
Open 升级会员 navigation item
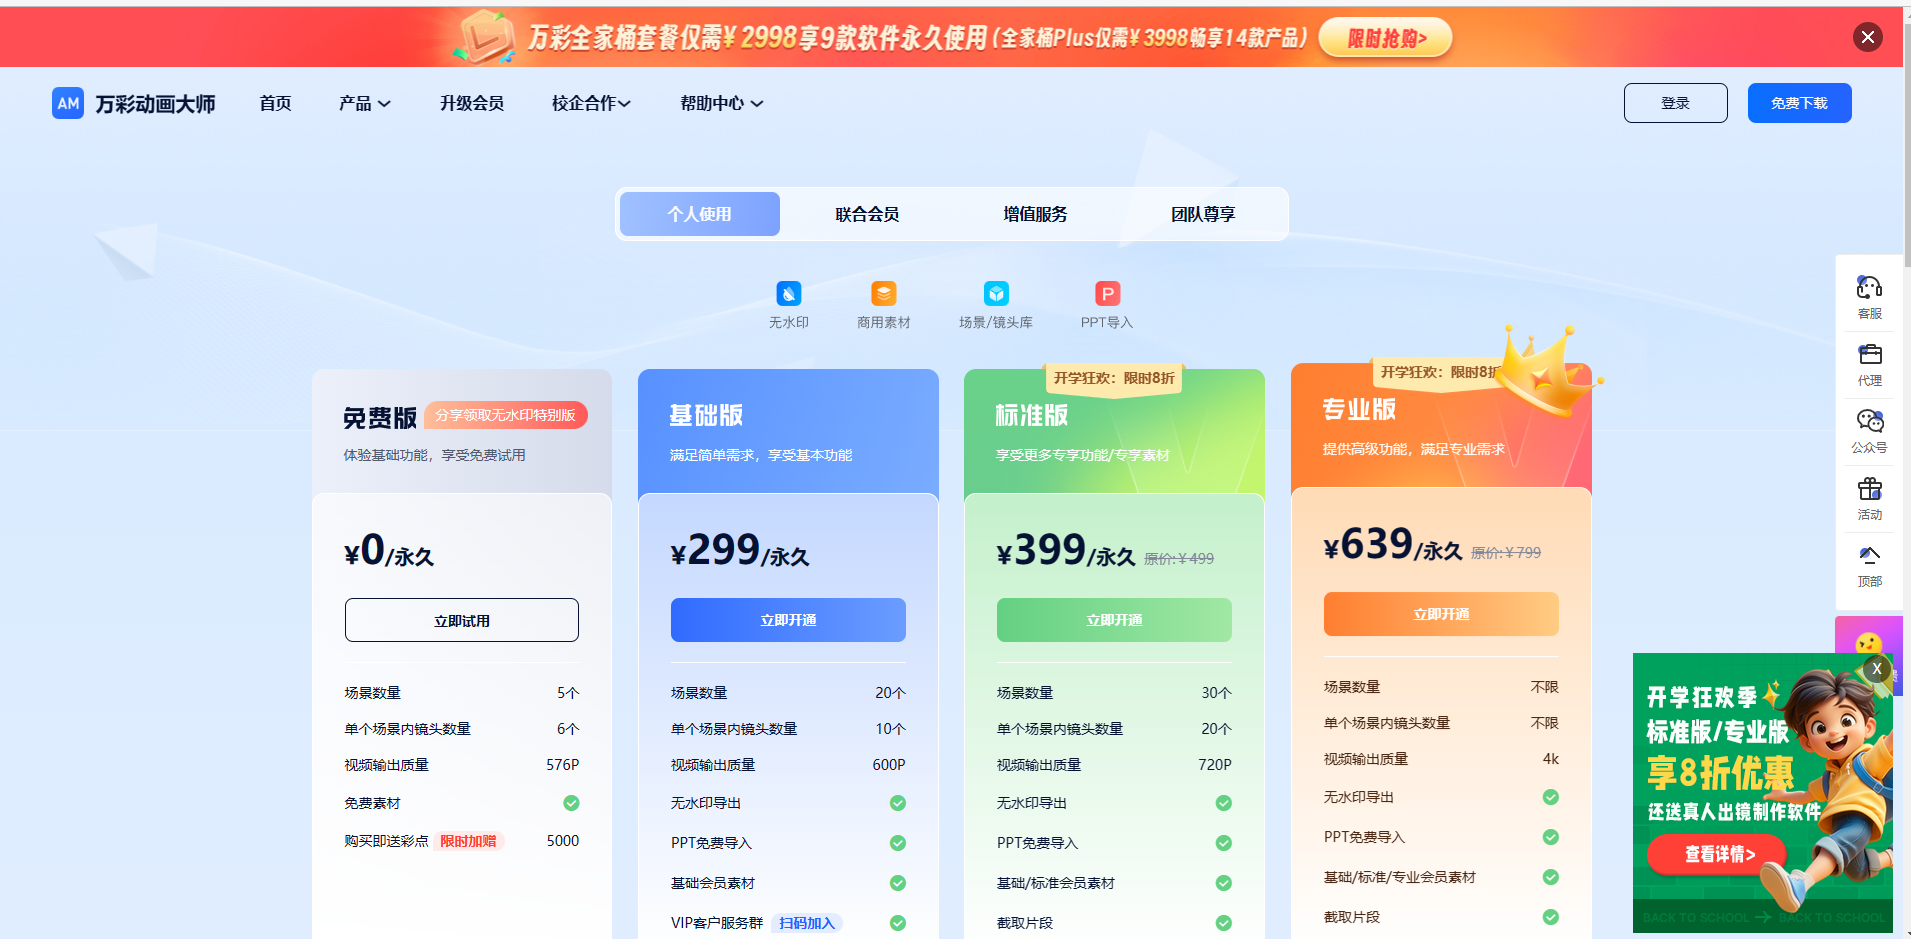[x=472, y=103]
